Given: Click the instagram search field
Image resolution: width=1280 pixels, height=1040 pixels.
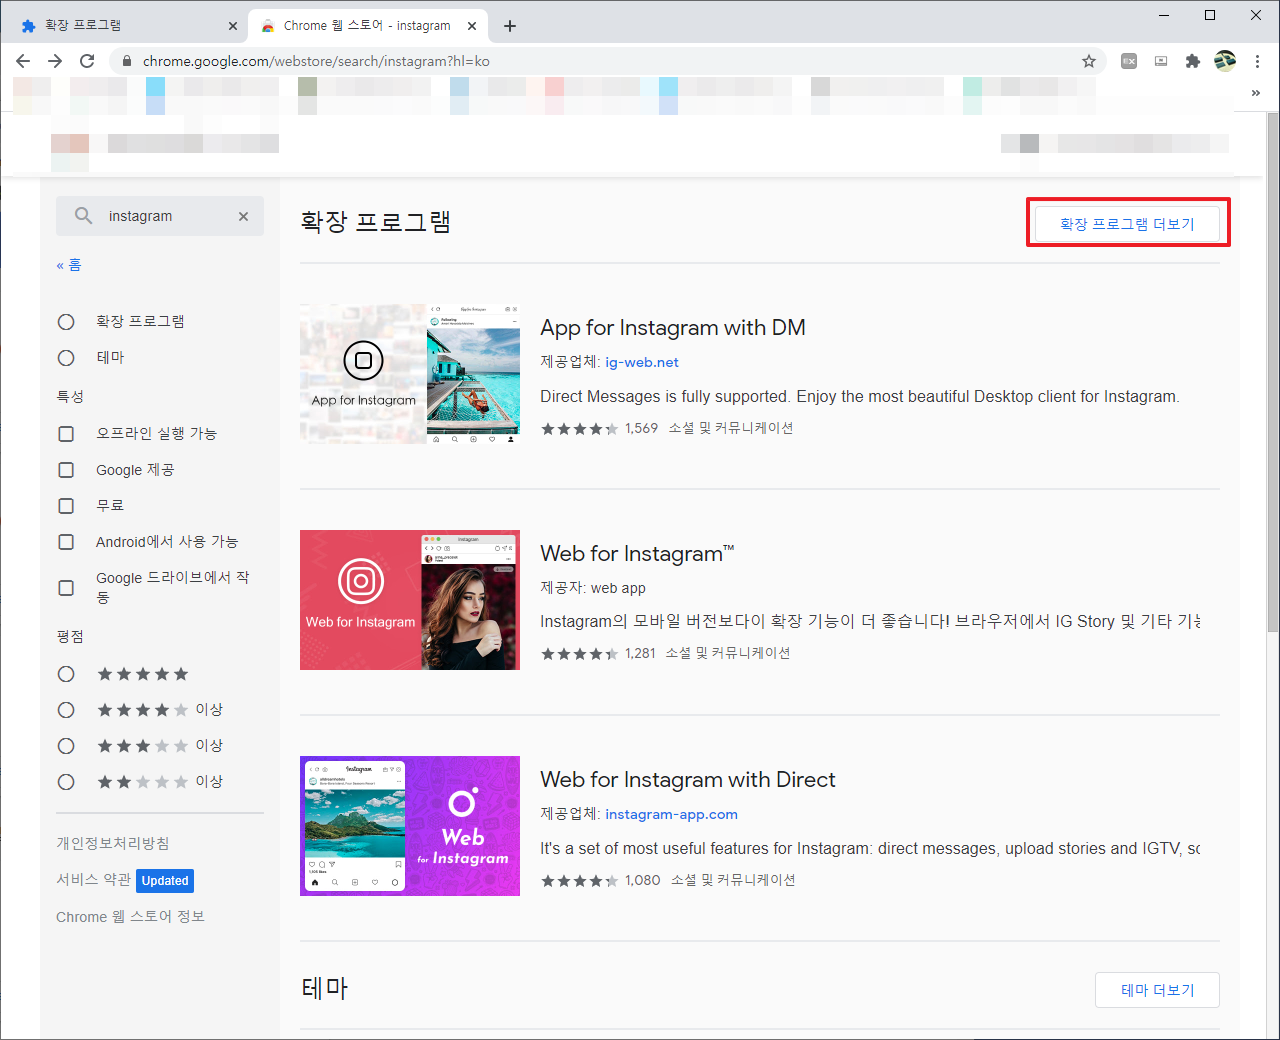Looking at the screenshot, I should click(160, 216).
